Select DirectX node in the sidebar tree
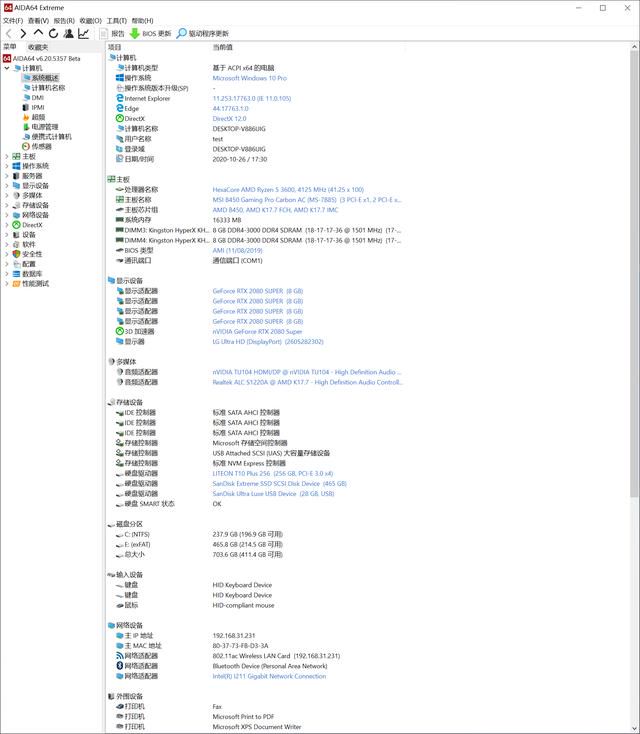 (x=27, y=225)
